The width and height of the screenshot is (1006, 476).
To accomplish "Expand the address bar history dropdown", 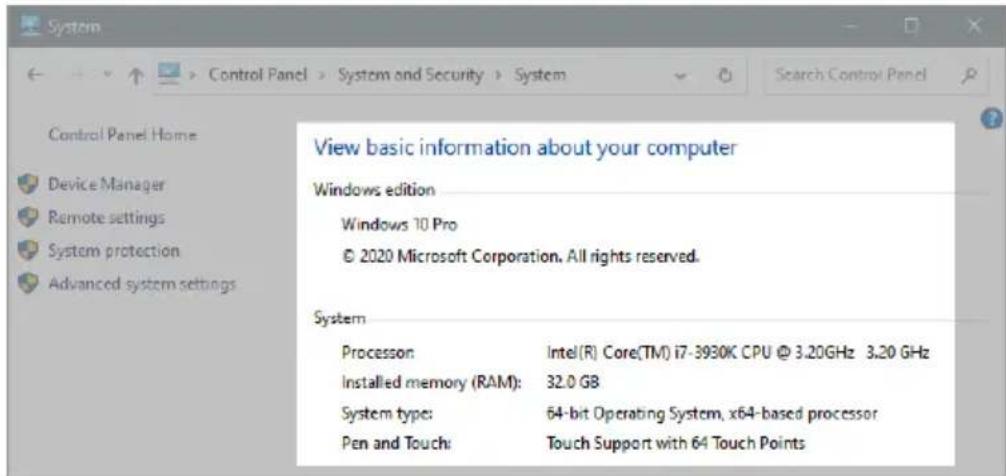I will click(x=681, y=76).
